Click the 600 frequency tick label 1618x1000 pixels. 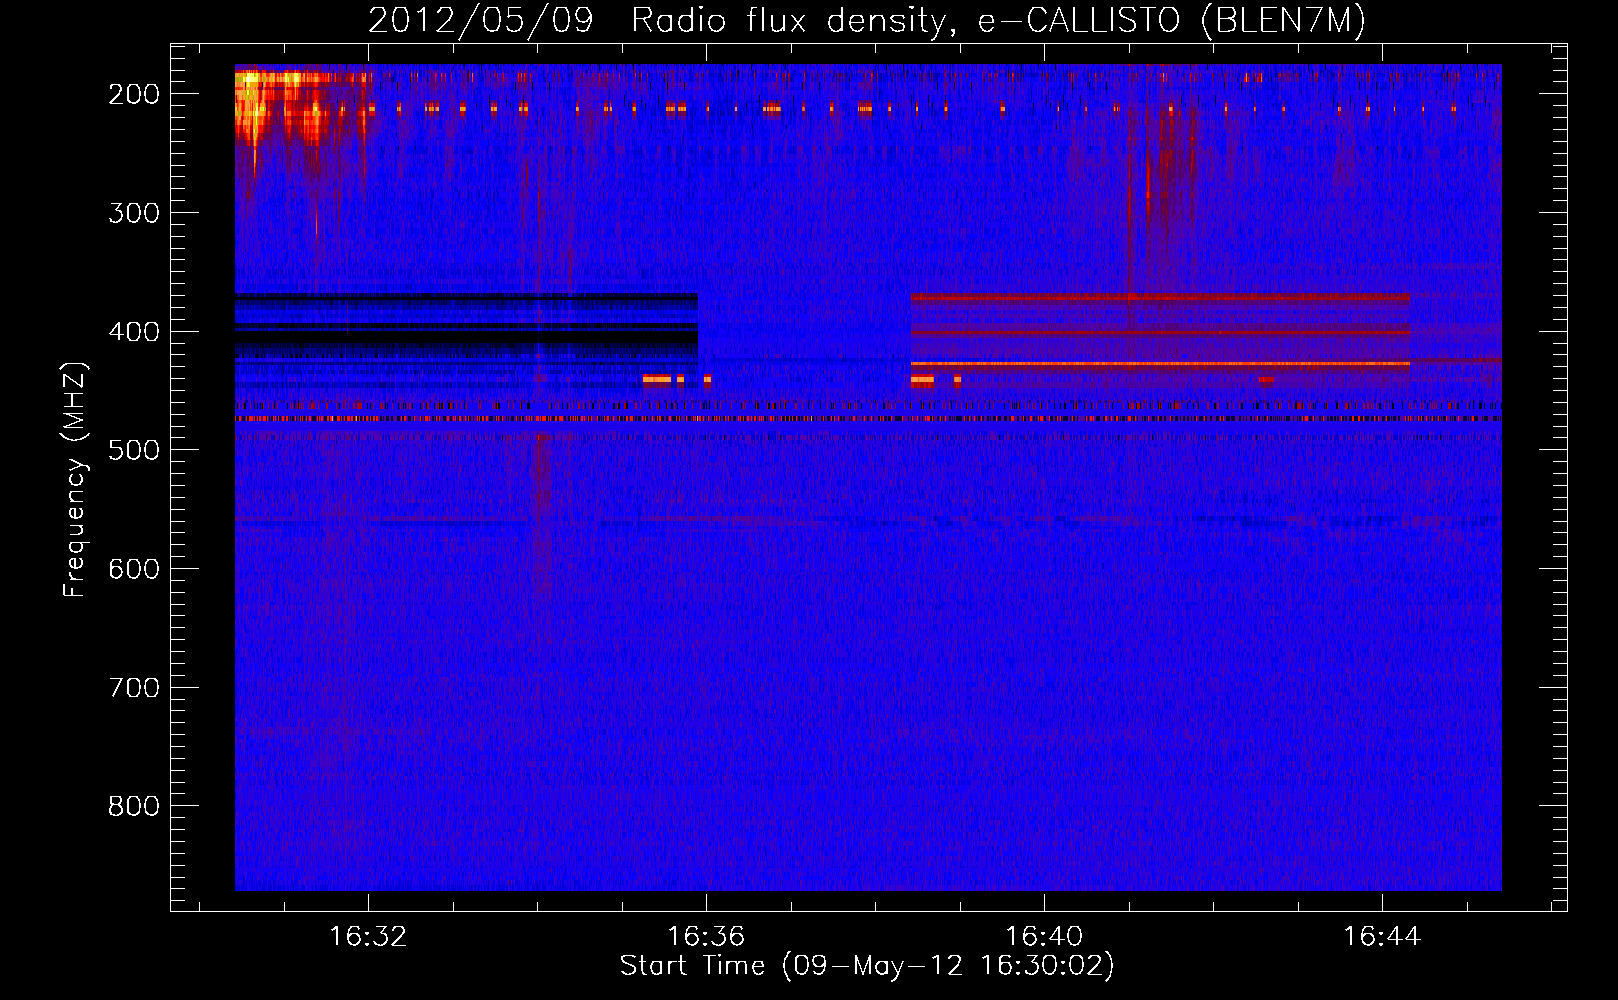pyautogui.click(x=134, y=569)
